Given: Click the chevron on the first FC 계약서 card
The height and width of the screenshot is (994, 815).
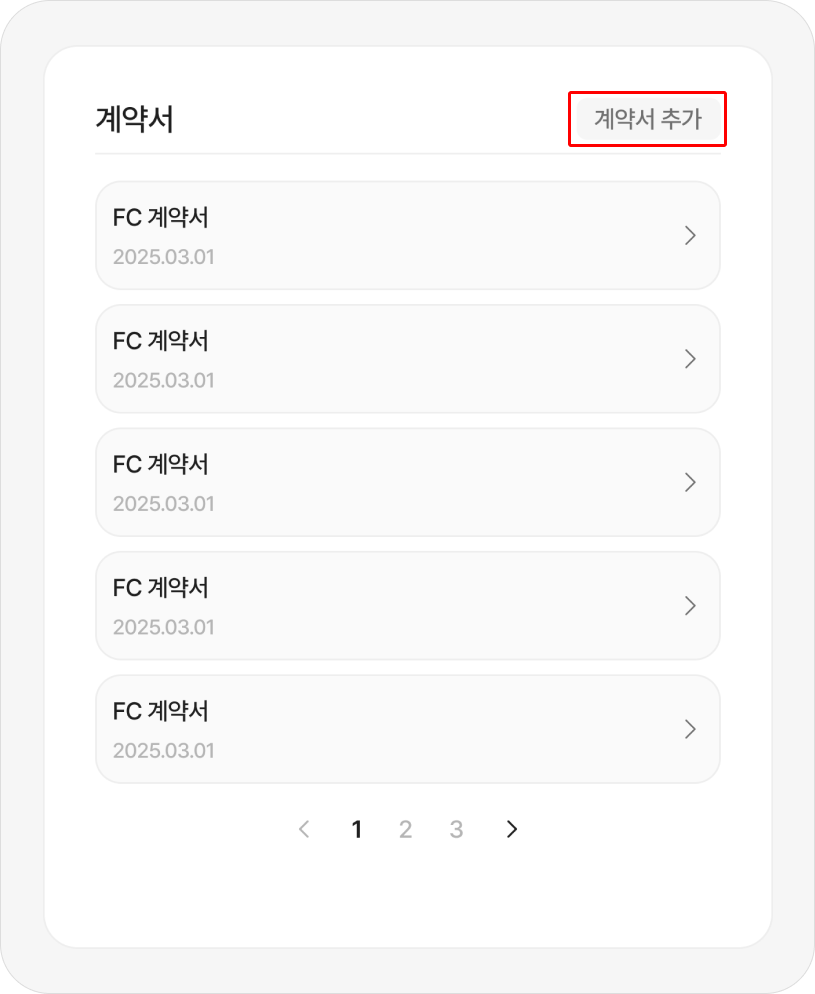Looking at the screenshot, I should tap(689, 235).
